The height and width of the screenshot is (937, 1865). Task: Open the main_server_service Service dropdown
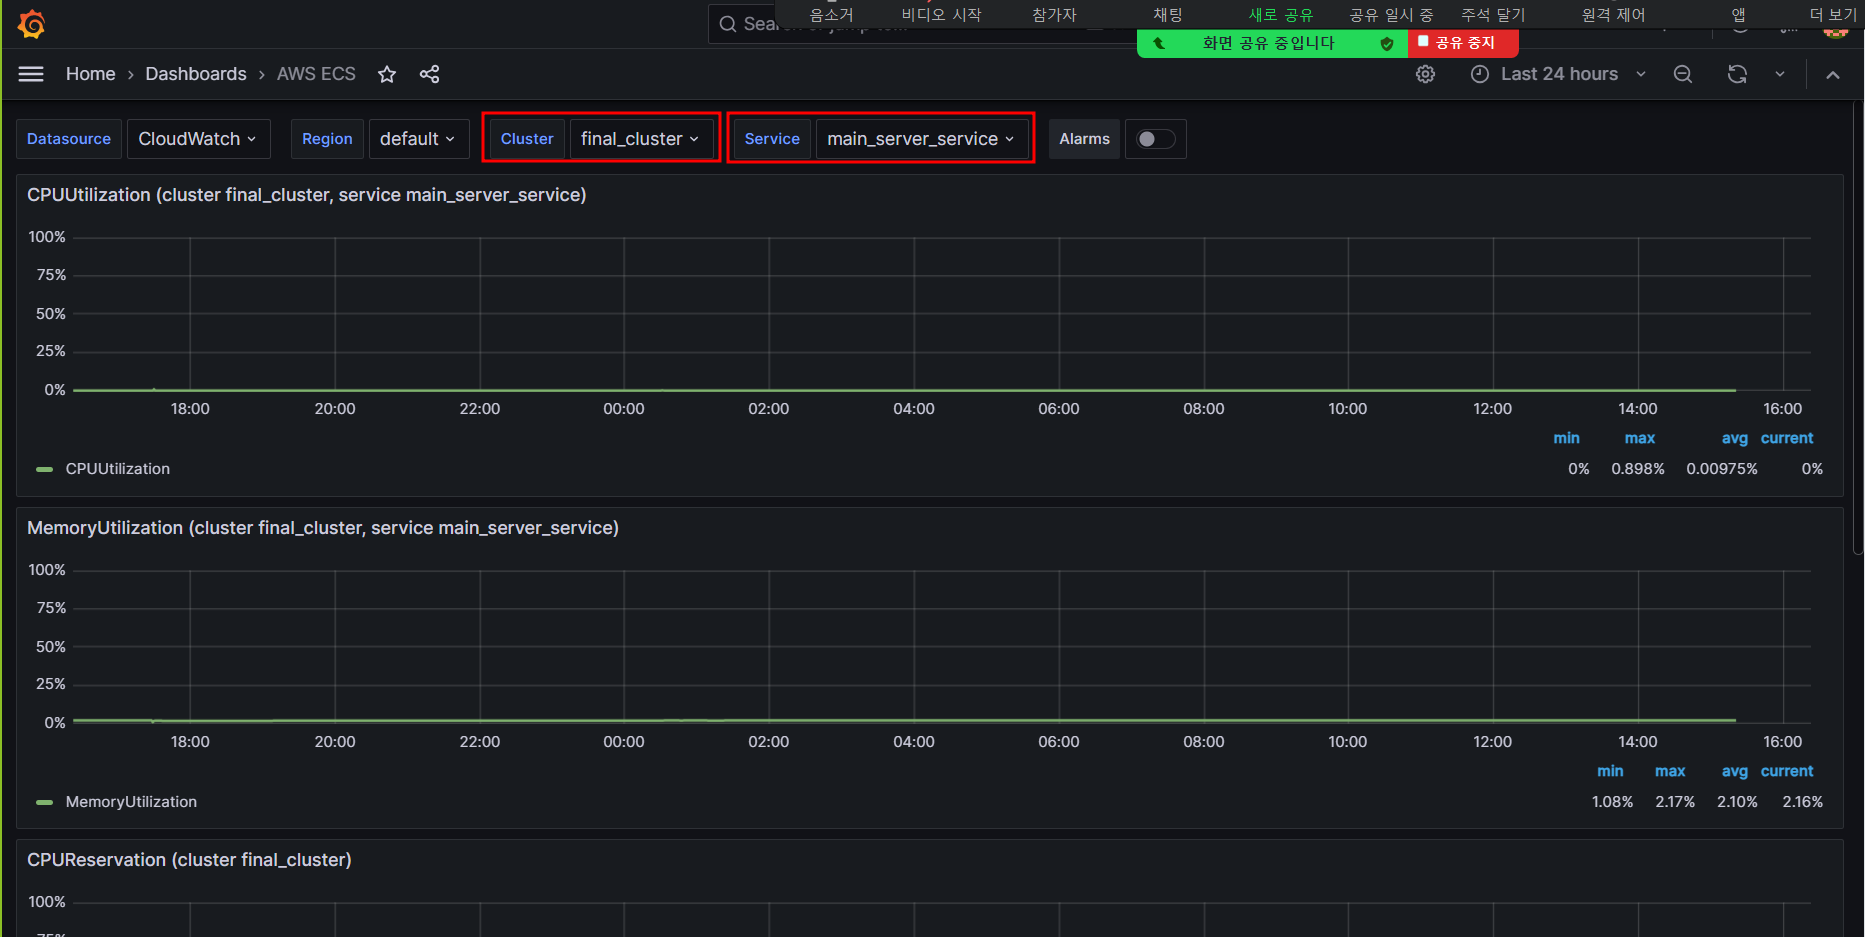pos(921,139)
